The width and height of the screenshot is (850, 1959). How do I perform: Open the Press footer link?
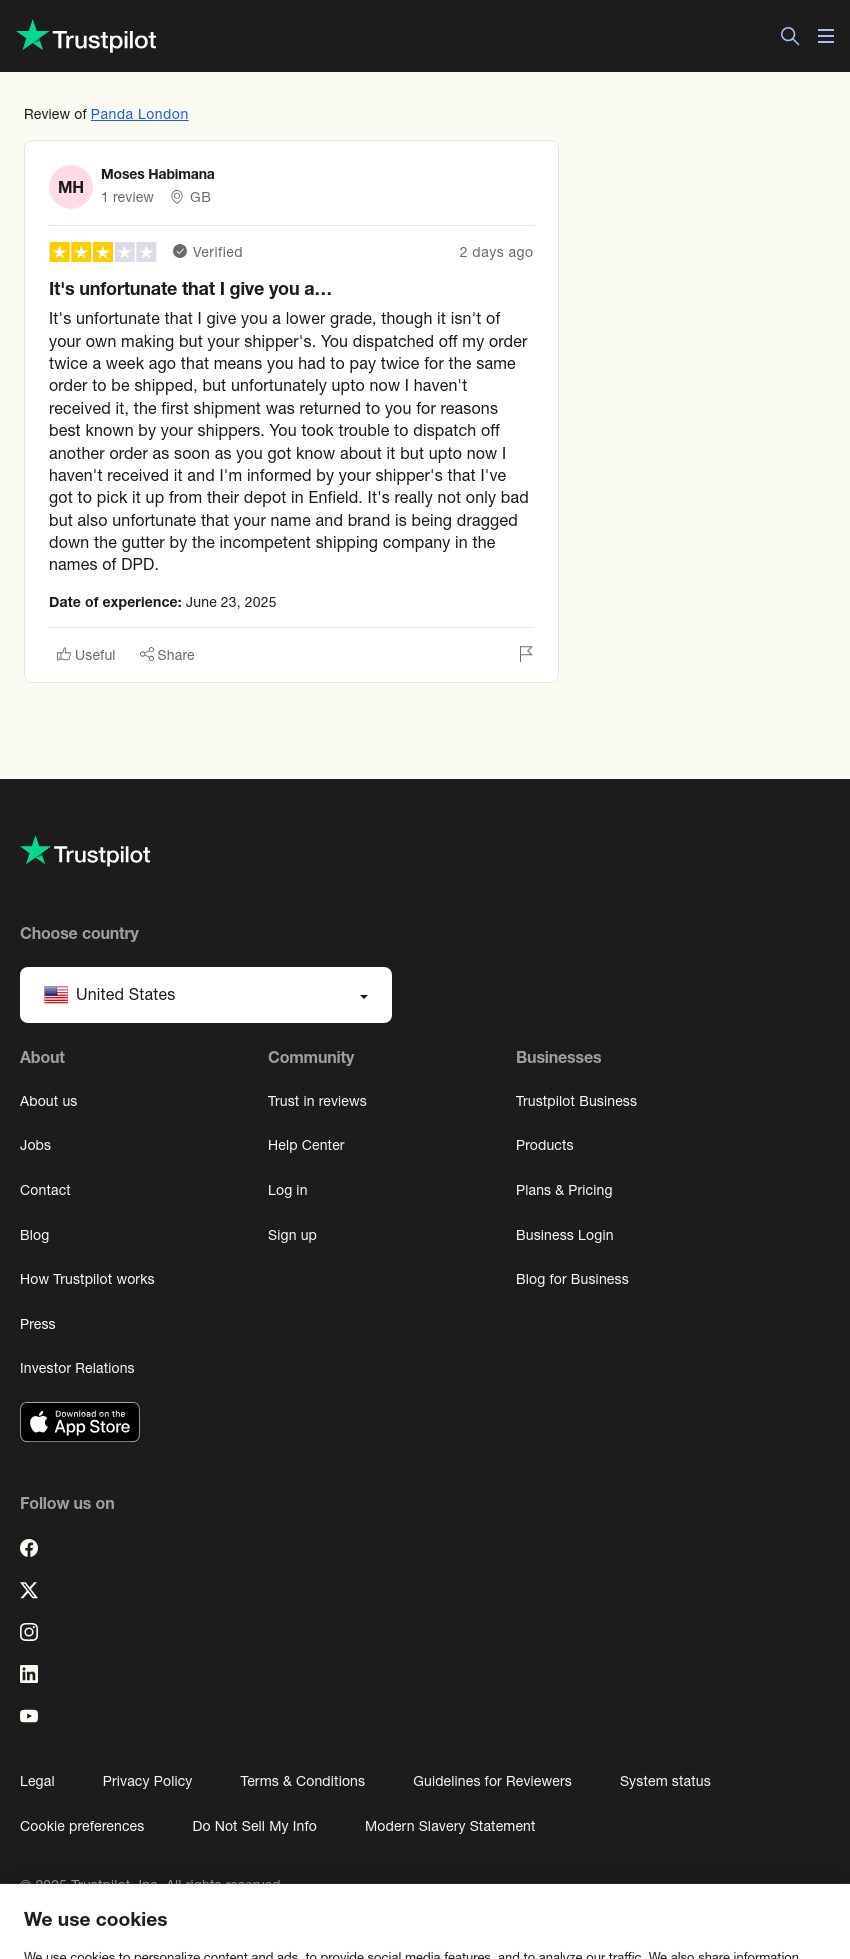click(38, 1324)
